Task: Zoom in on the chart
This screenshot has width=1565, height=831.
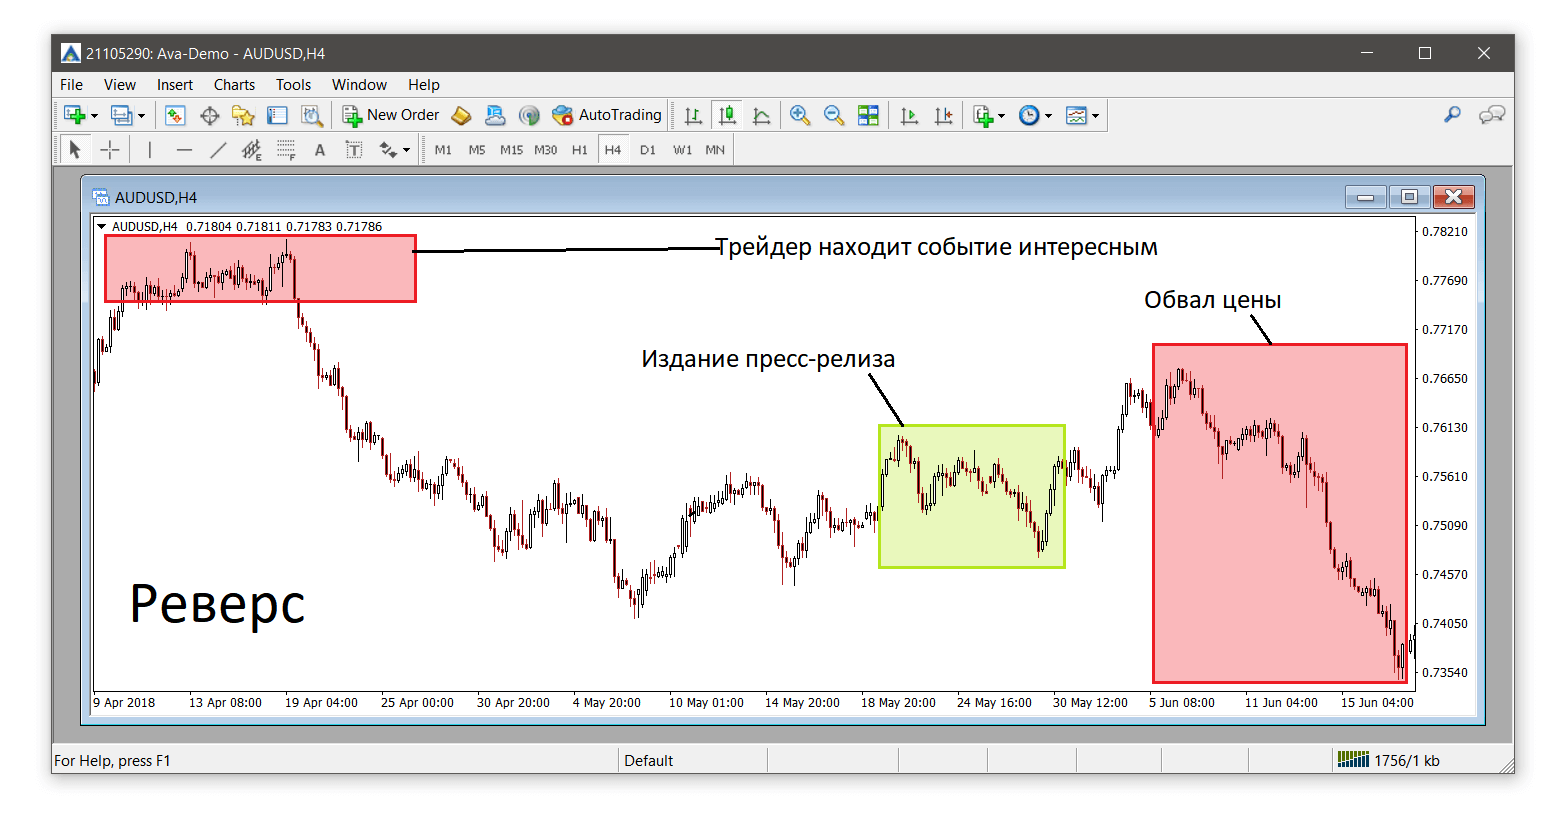Action: point(800,115)
